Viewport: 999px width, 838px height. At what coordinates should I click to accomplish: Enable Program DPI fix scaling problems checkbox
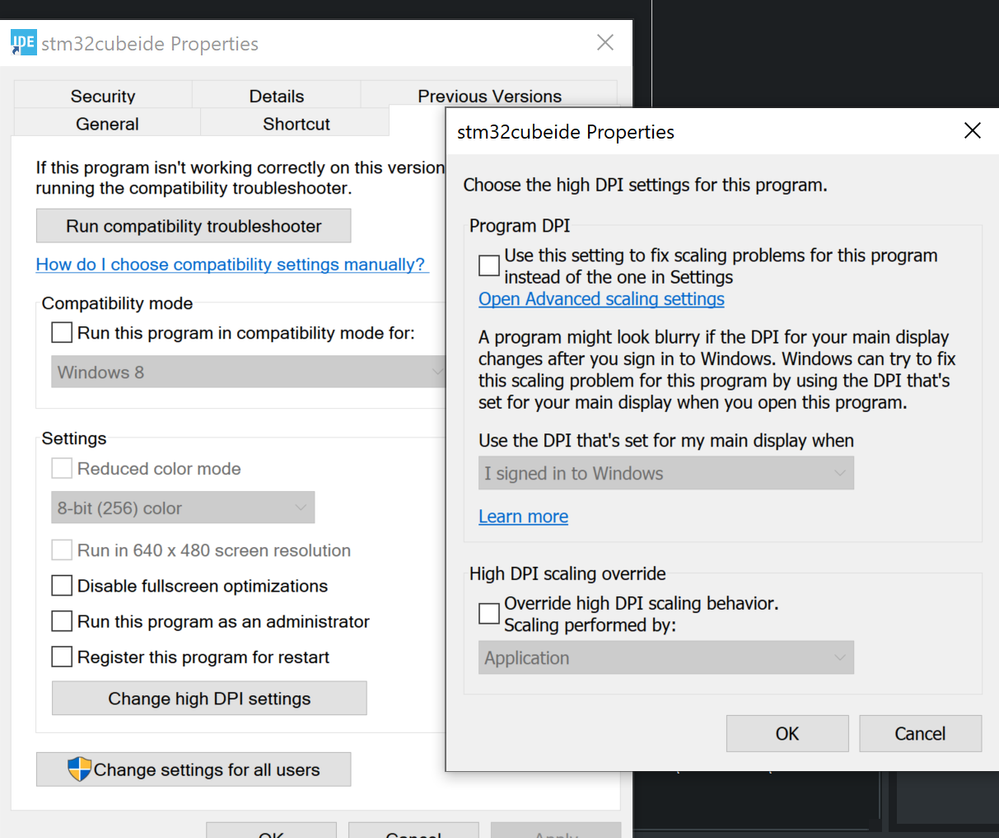click(x=489, y=266)
